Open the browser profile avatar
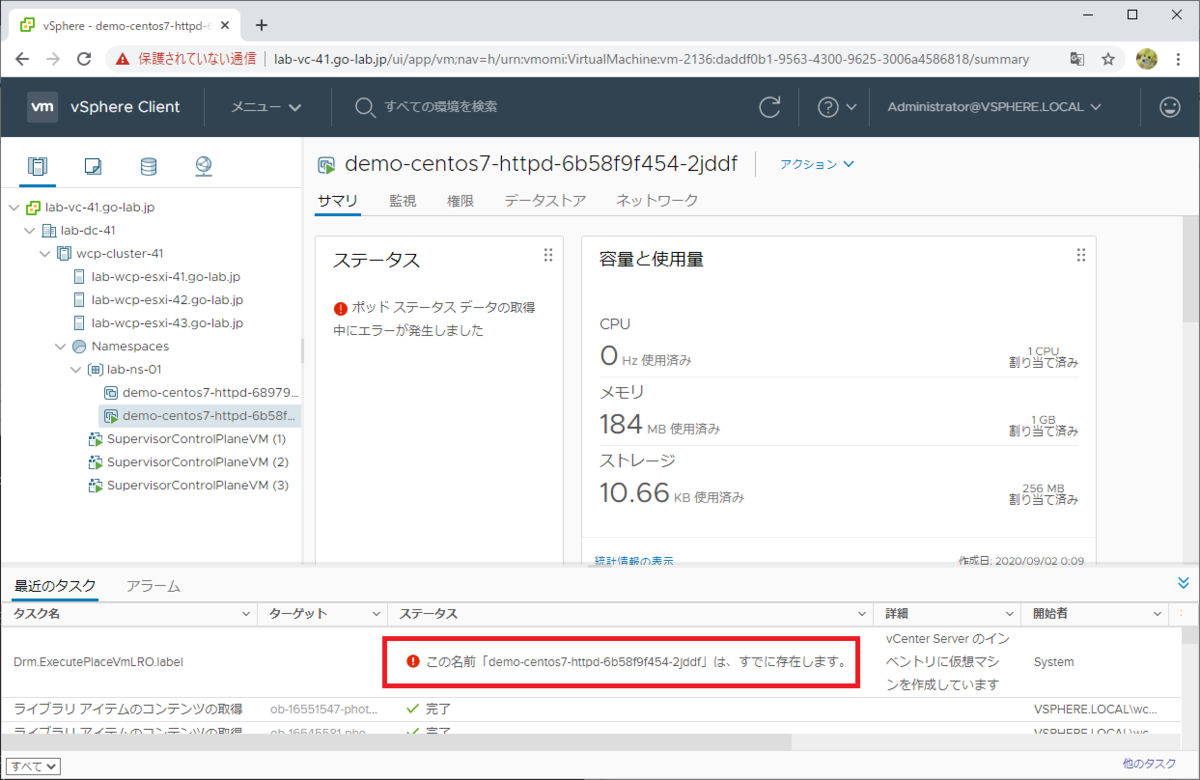 1146,59
